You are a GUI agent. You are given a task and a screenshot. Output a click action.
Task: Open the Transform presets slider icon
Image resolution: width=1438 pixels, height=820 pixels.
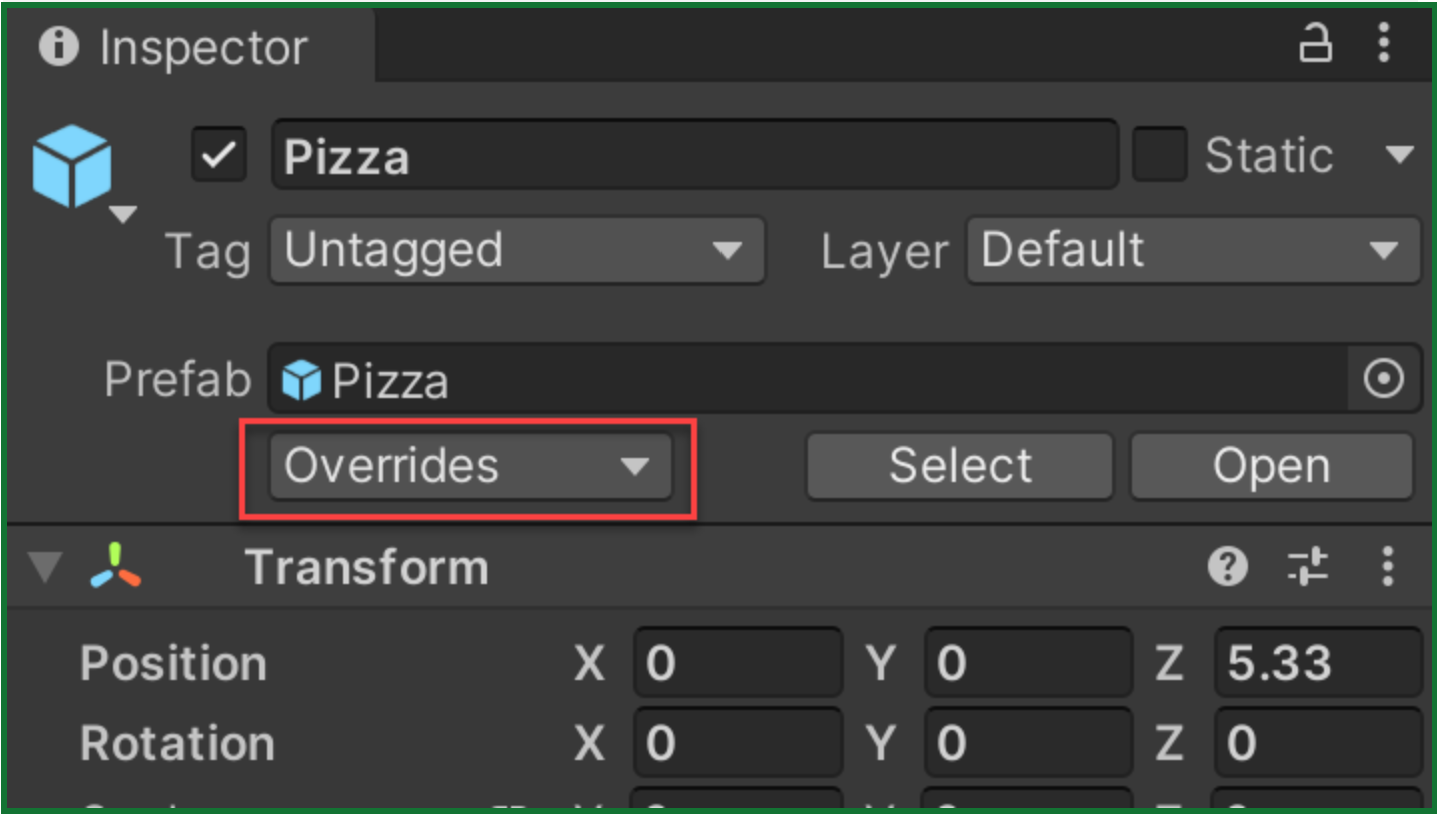pyautogui.click(x=1308, y=568)
